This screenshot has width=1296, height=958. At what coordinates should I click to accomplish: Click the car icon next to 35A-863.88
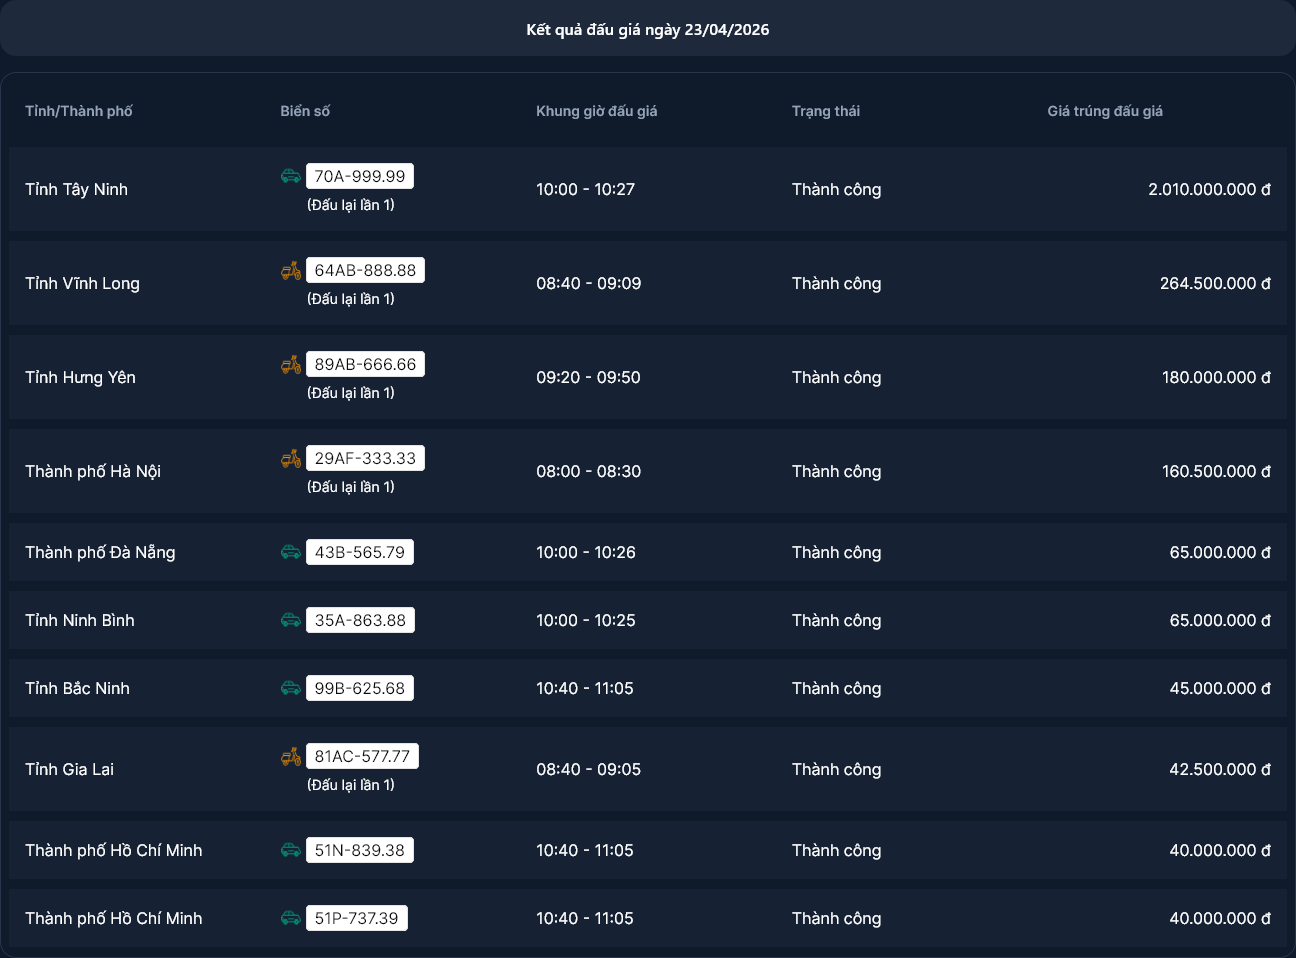tap(291, 620)
